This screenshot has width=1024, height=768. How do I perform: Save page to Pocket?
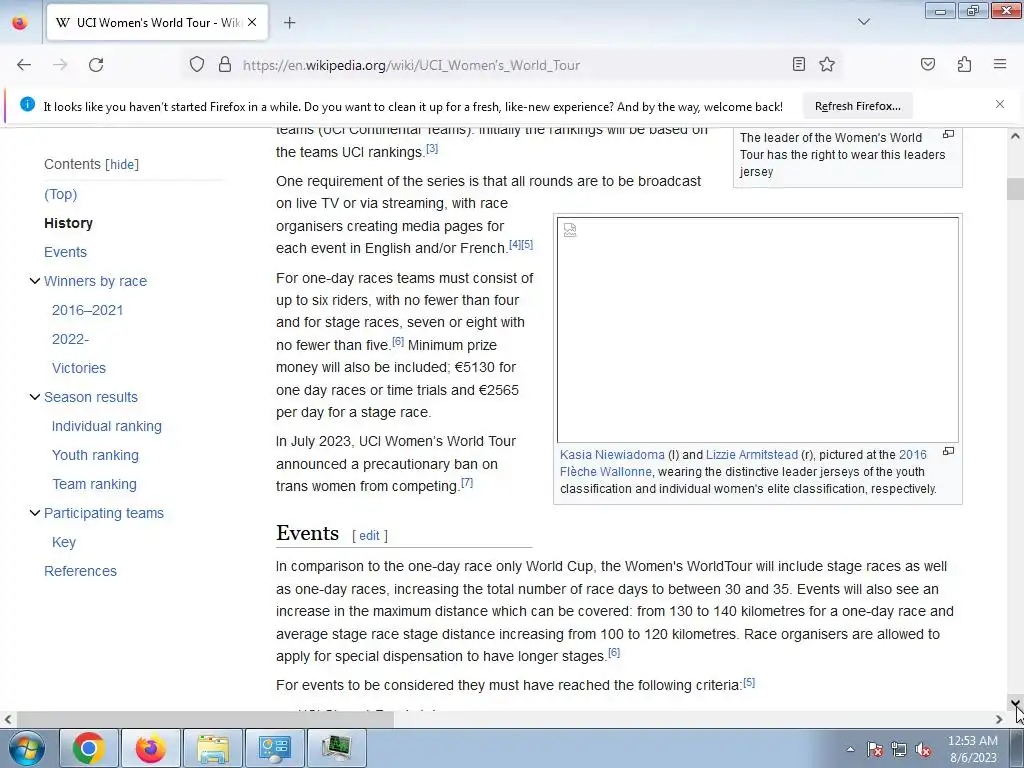tap(927, 64)
